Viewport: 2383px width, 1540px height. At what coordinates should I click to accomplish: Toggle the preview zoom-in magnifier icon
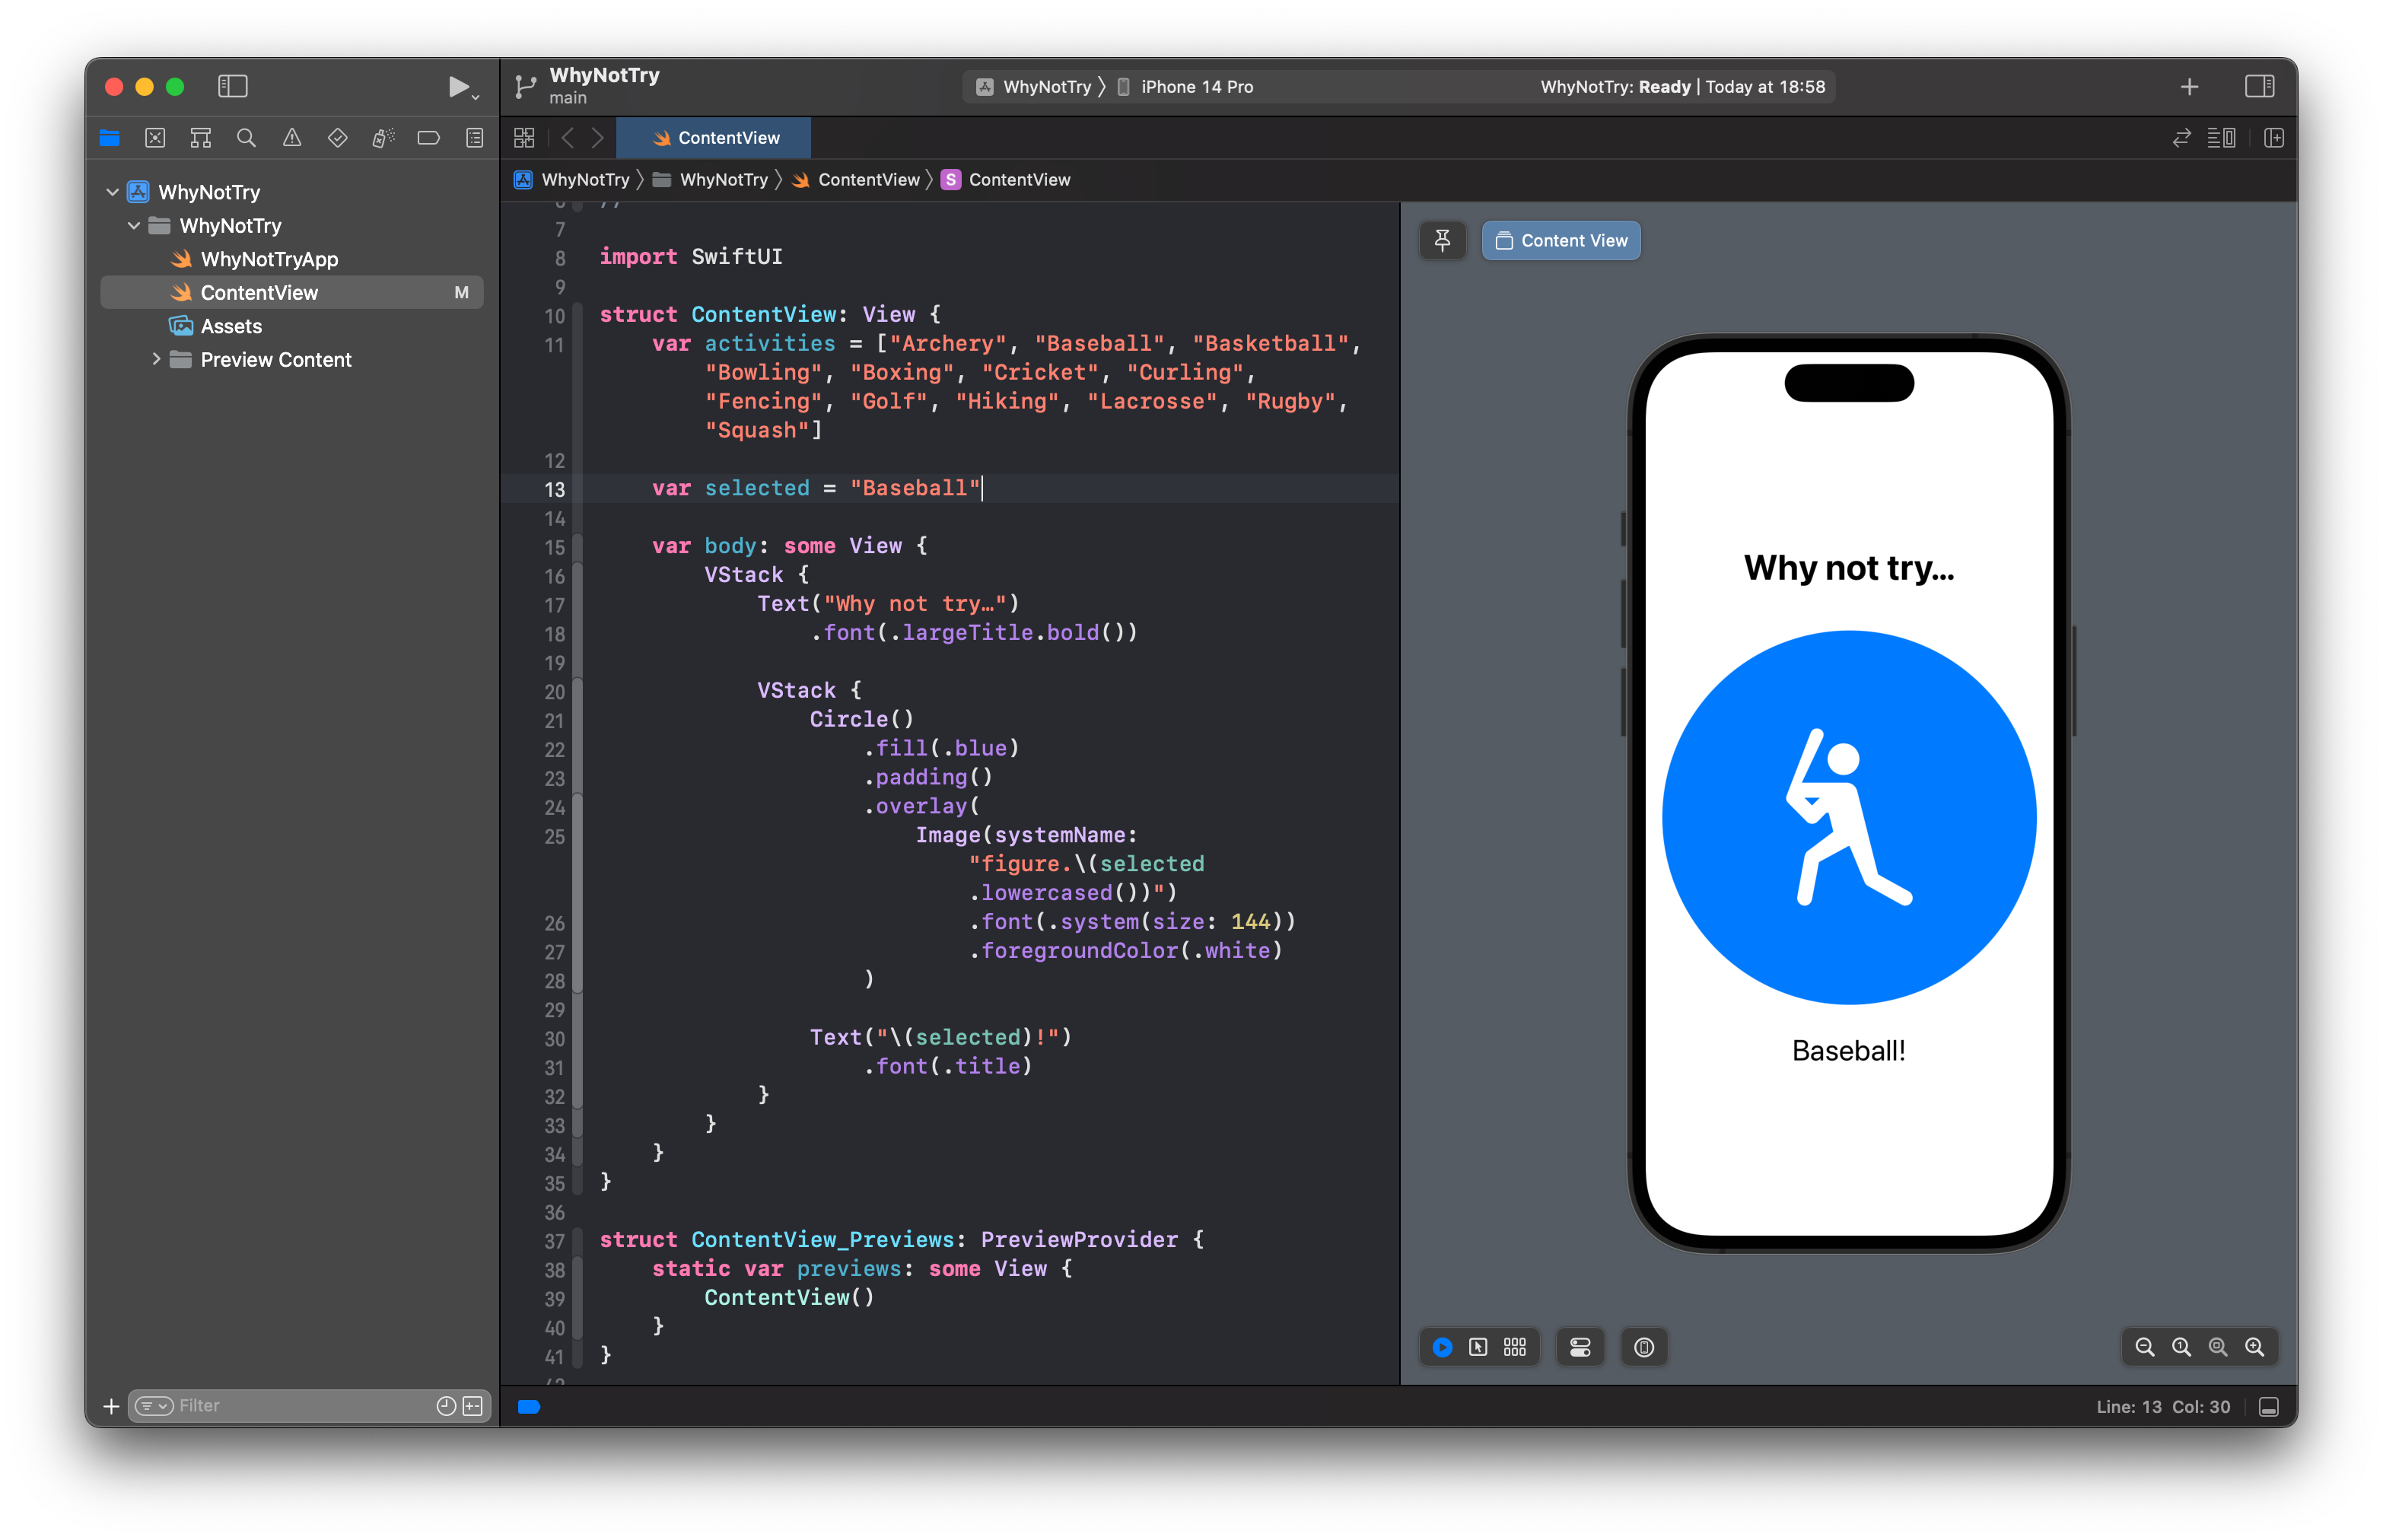click(2254, 1345)
